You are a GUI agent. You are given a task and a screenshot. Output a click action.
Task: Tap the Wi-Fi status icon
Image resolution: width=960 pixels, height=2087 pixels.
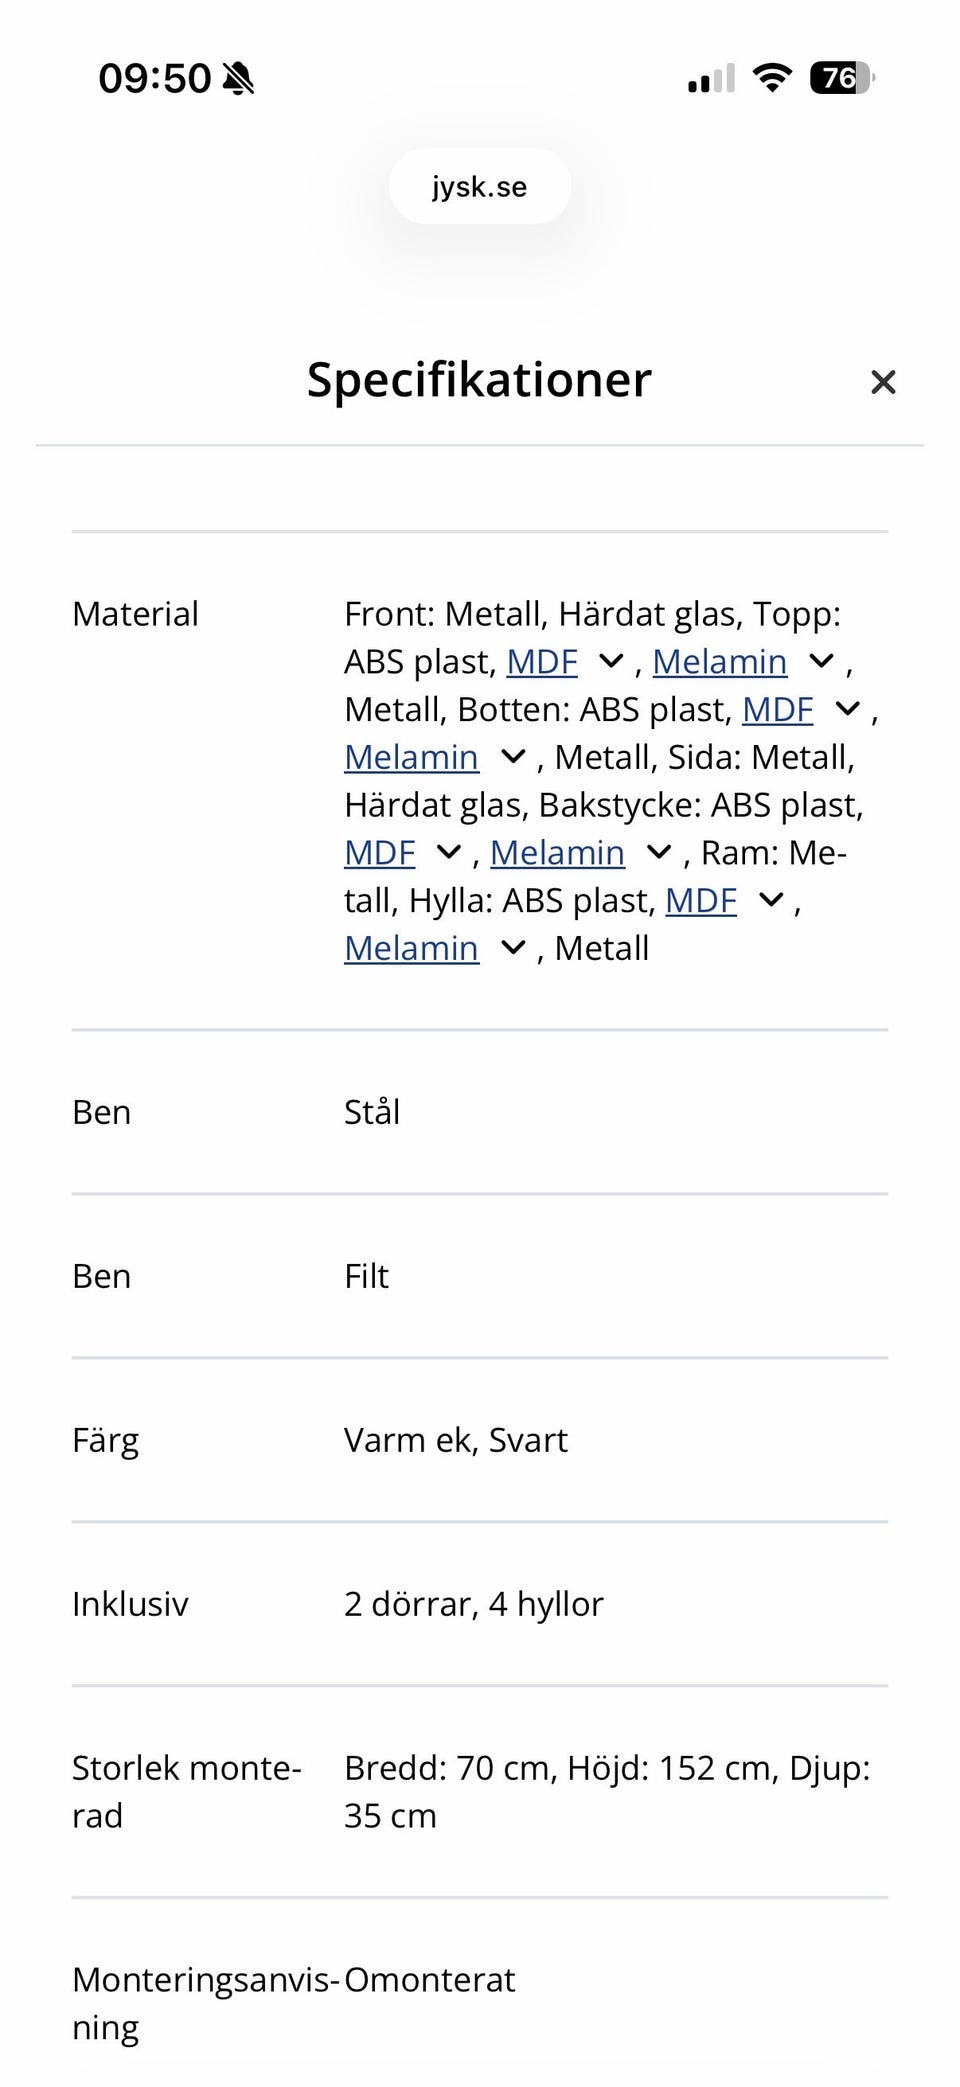(771, 78)
